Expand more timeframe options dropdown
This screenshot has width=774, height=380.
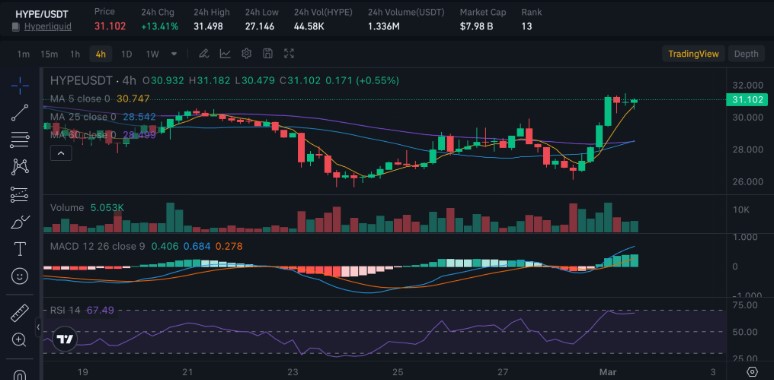coord(174,54)
